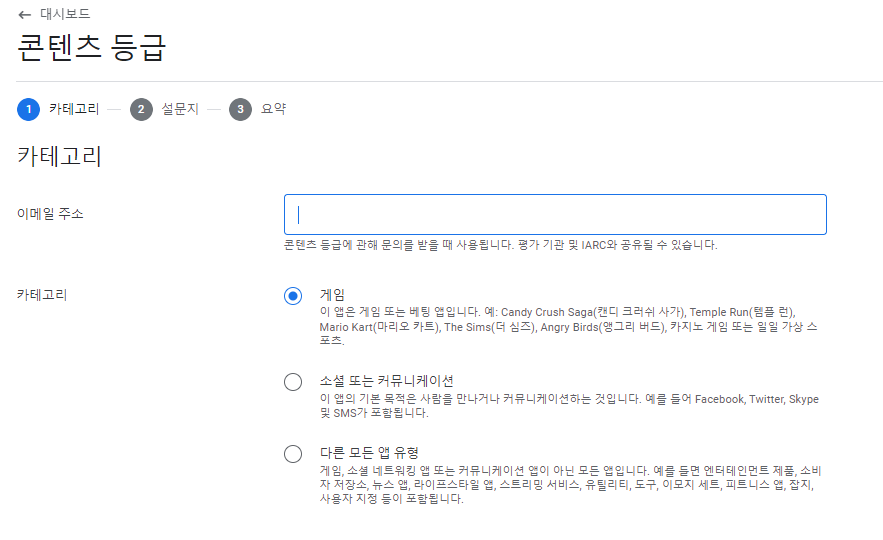Go back via the 대시보드 link
The width and height of the screenshot is (883, 540).
point(65,14)
